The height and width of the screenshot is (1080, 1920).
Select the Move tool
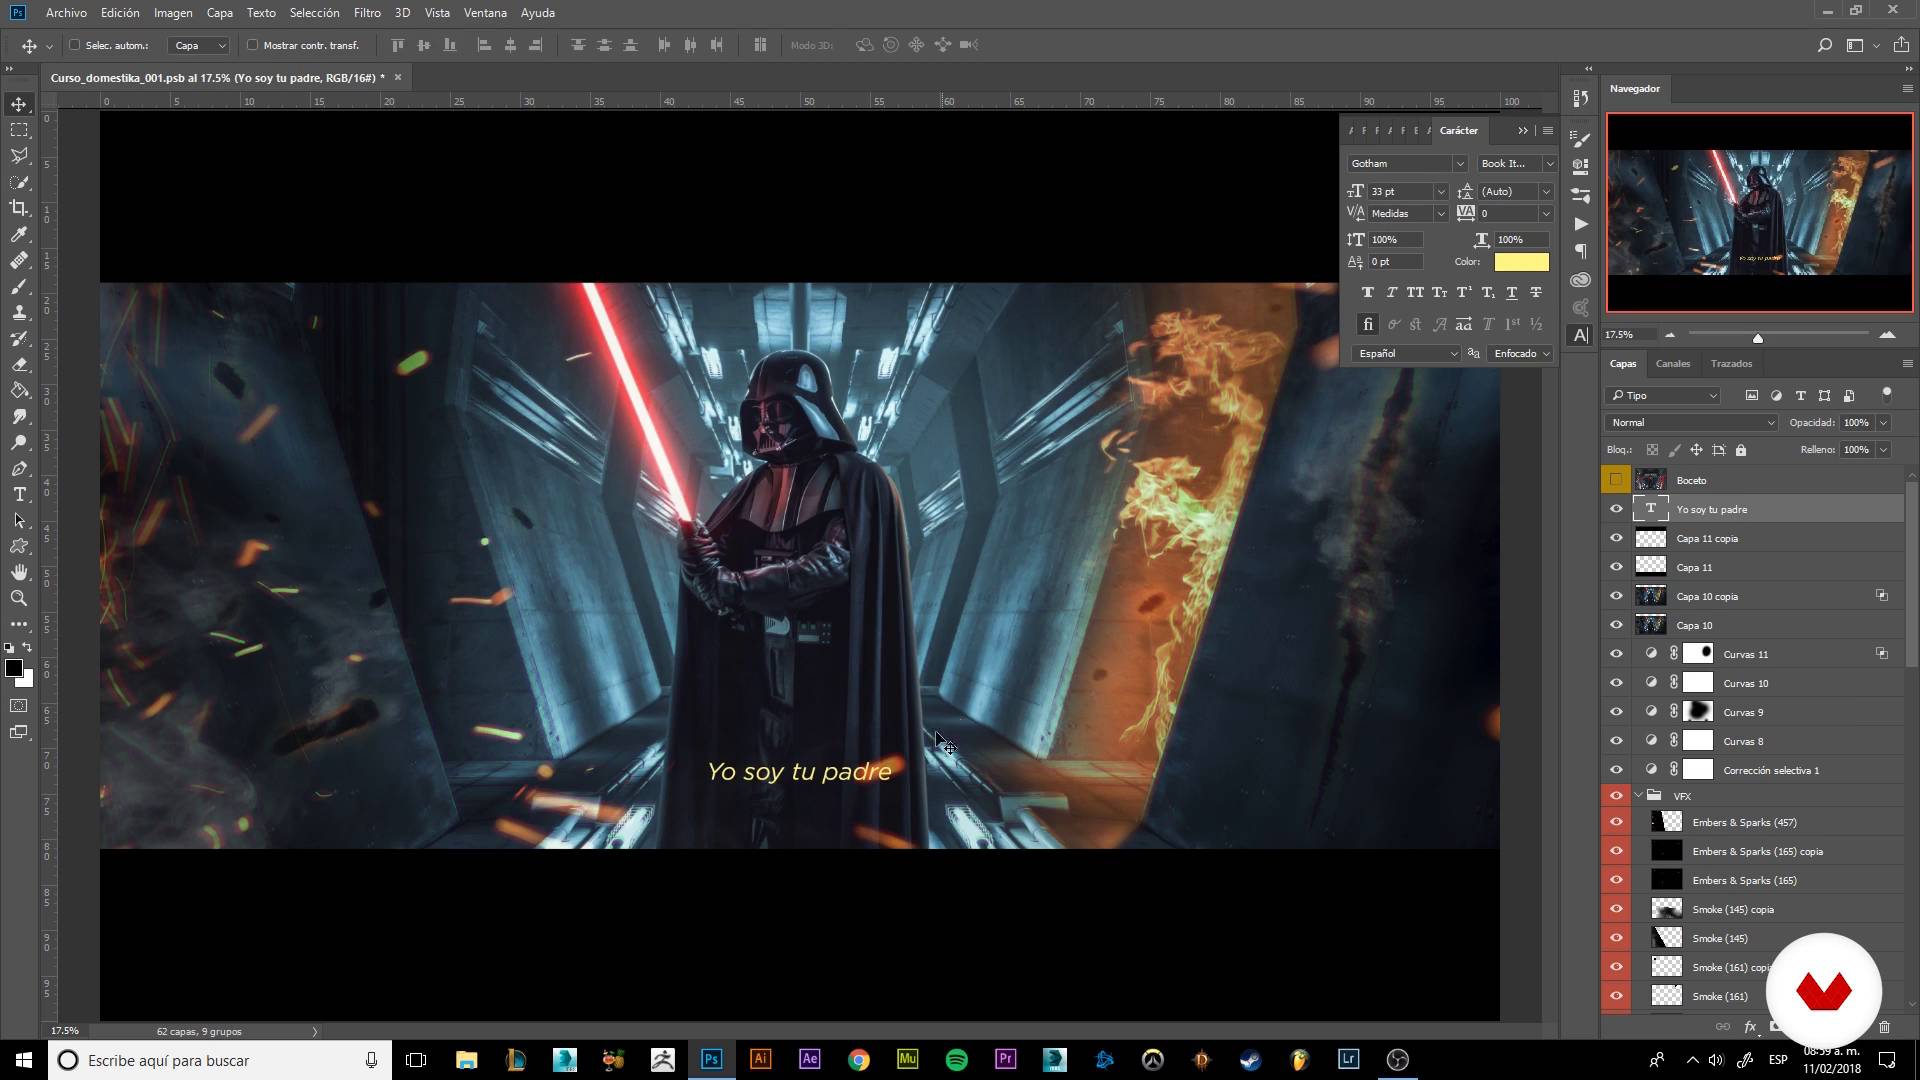19,104
